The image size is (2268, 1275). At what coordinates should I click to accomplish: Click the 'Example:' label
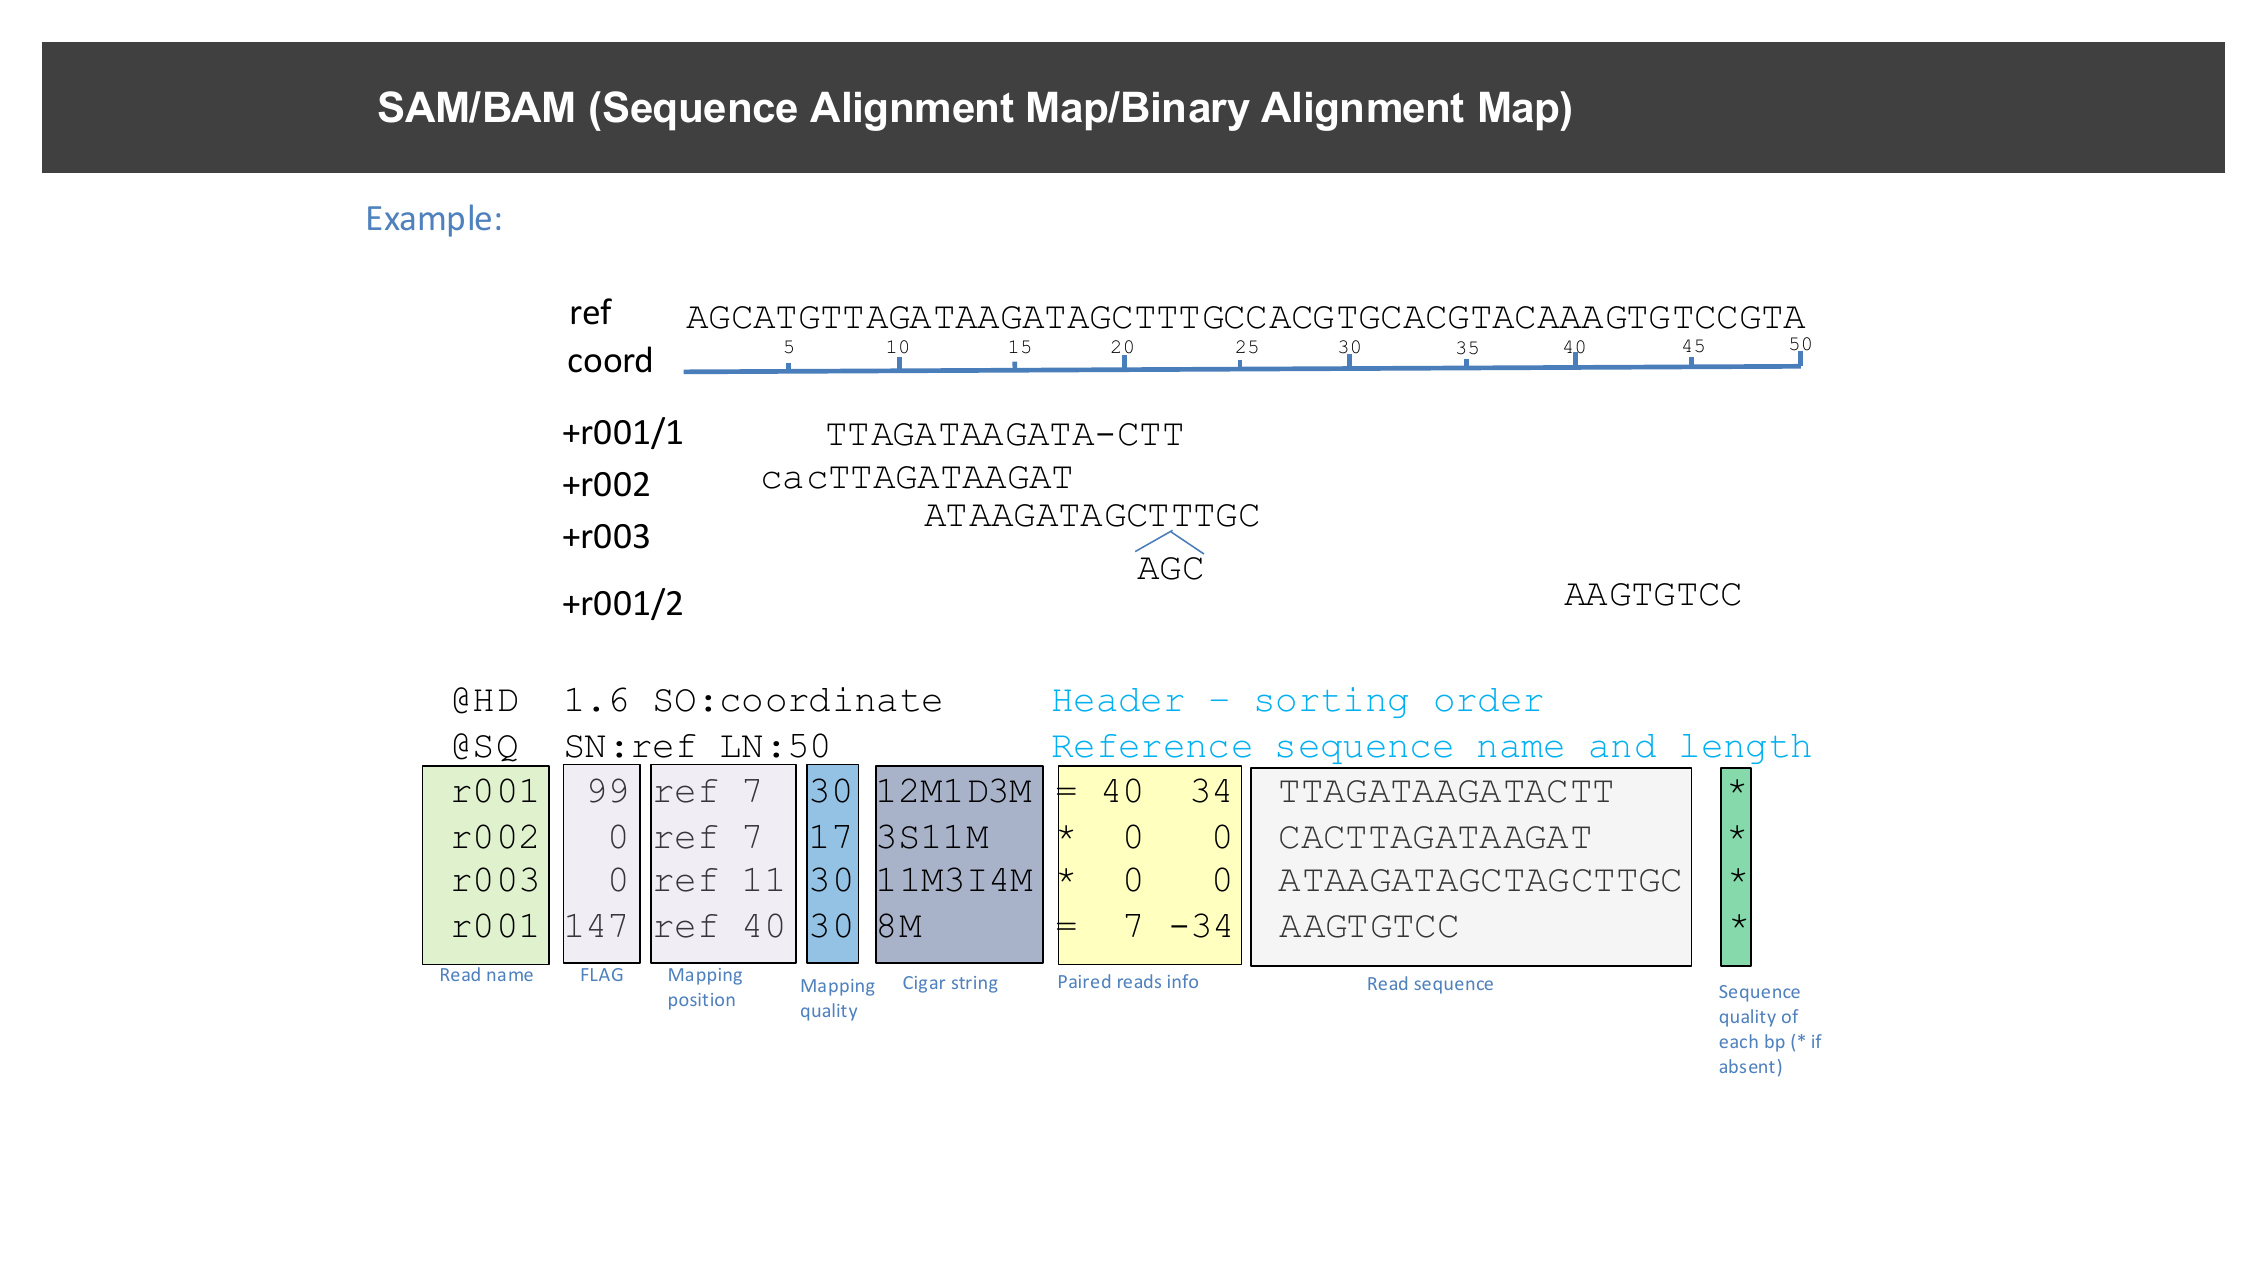tap(434, 219)
